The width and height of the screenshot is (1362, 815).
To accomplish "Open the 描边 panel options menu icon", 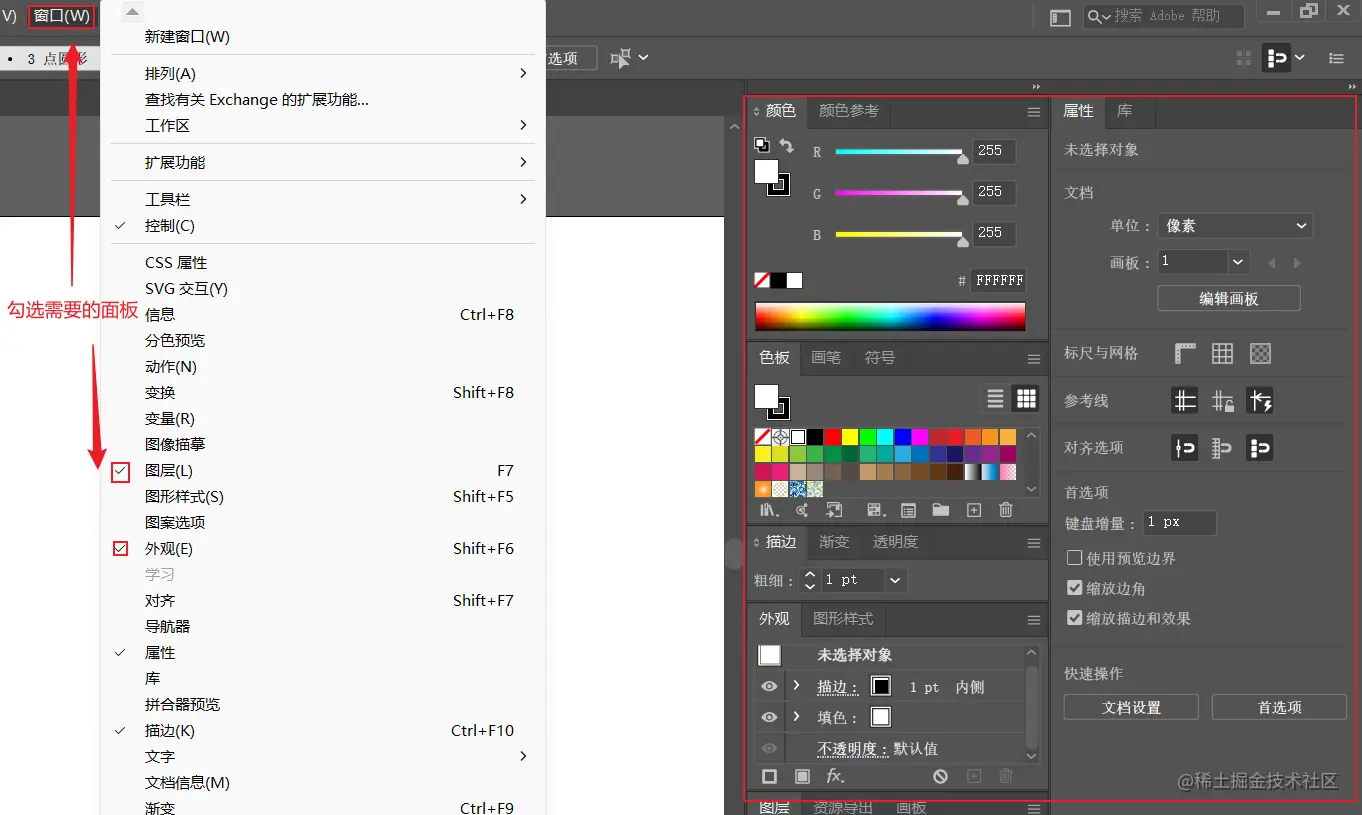I will tap(1034, 543).
